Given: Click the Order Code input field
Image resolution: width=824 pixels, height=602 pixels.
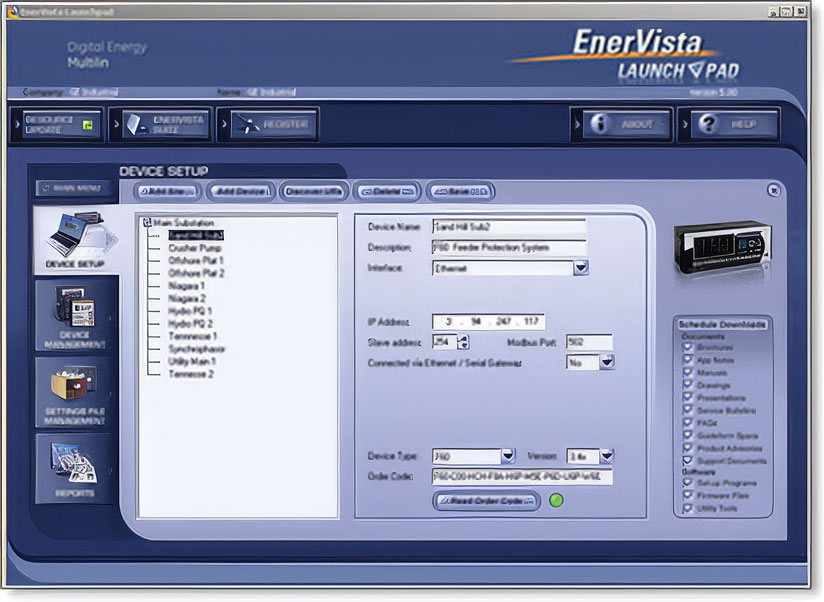Looking at the screenshot, I should tap(522, 476).
